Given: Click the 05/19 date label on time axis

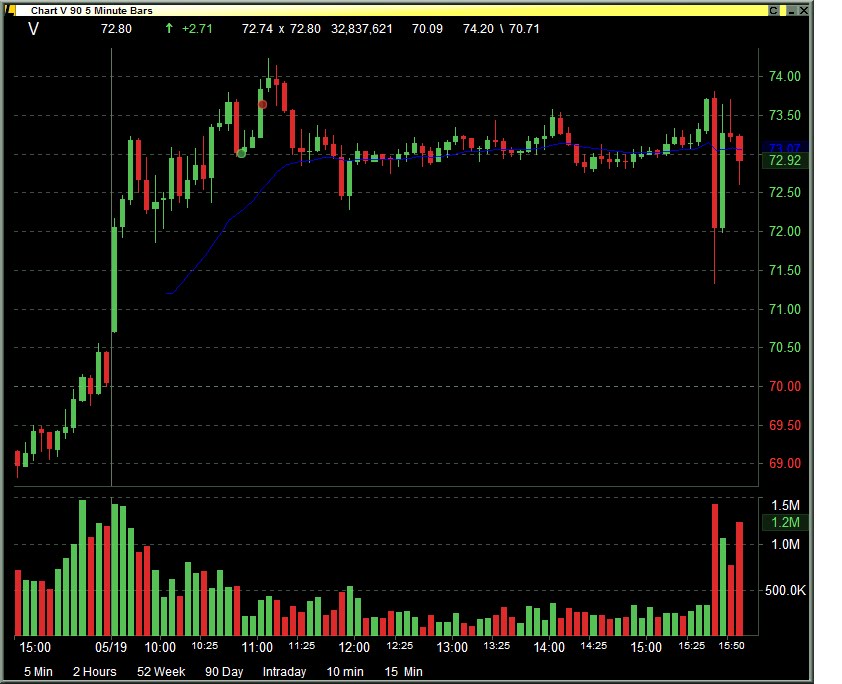Looking at the screenshot, I should click(111, 647).
